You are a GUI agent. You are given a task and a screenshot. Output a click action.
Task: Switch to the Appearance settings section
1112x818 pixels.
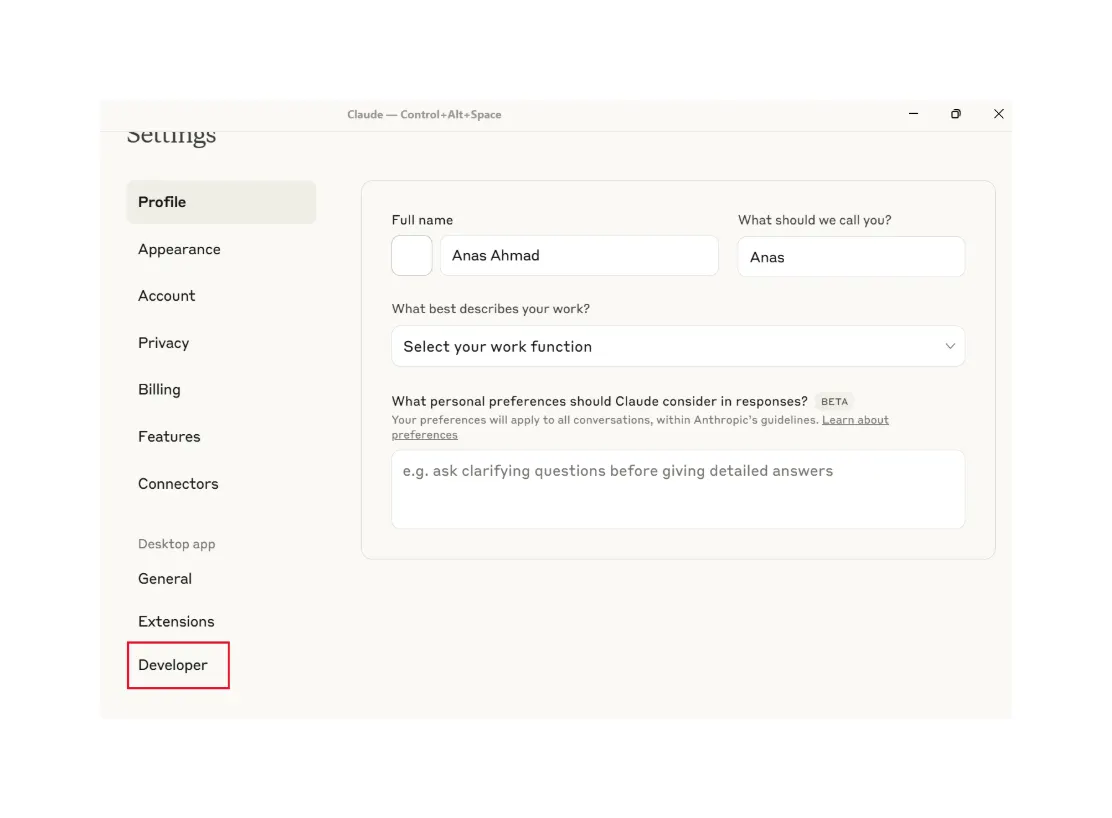[179, 249]
